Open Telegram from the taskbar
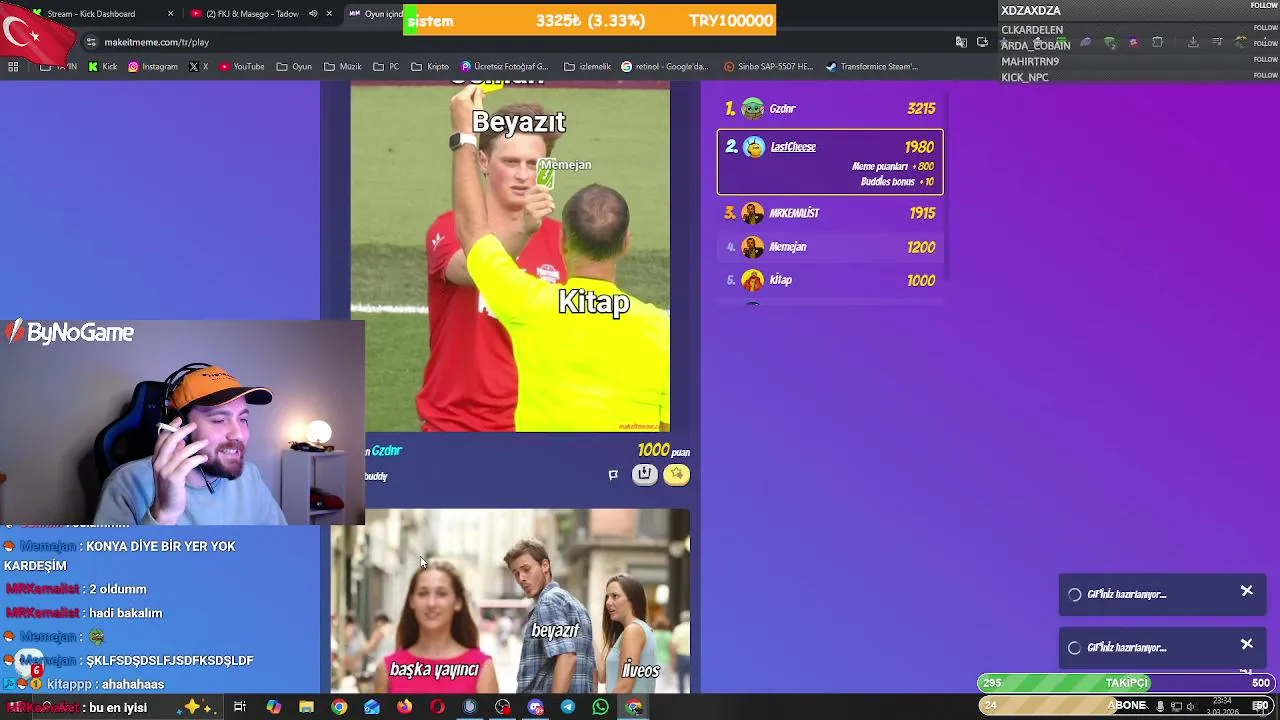Viewport: 1280px width, 720px height. [568, 707]
